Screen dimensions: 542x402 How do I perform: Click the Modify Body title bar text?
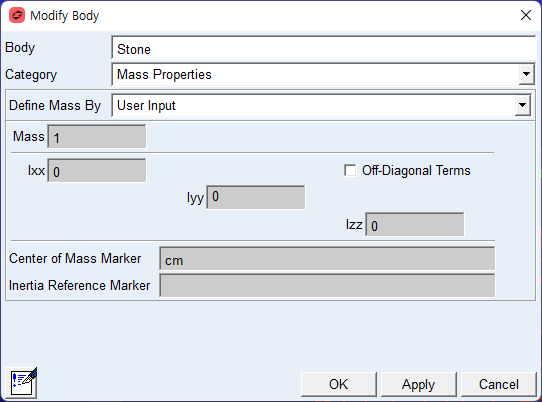[65, 16]
